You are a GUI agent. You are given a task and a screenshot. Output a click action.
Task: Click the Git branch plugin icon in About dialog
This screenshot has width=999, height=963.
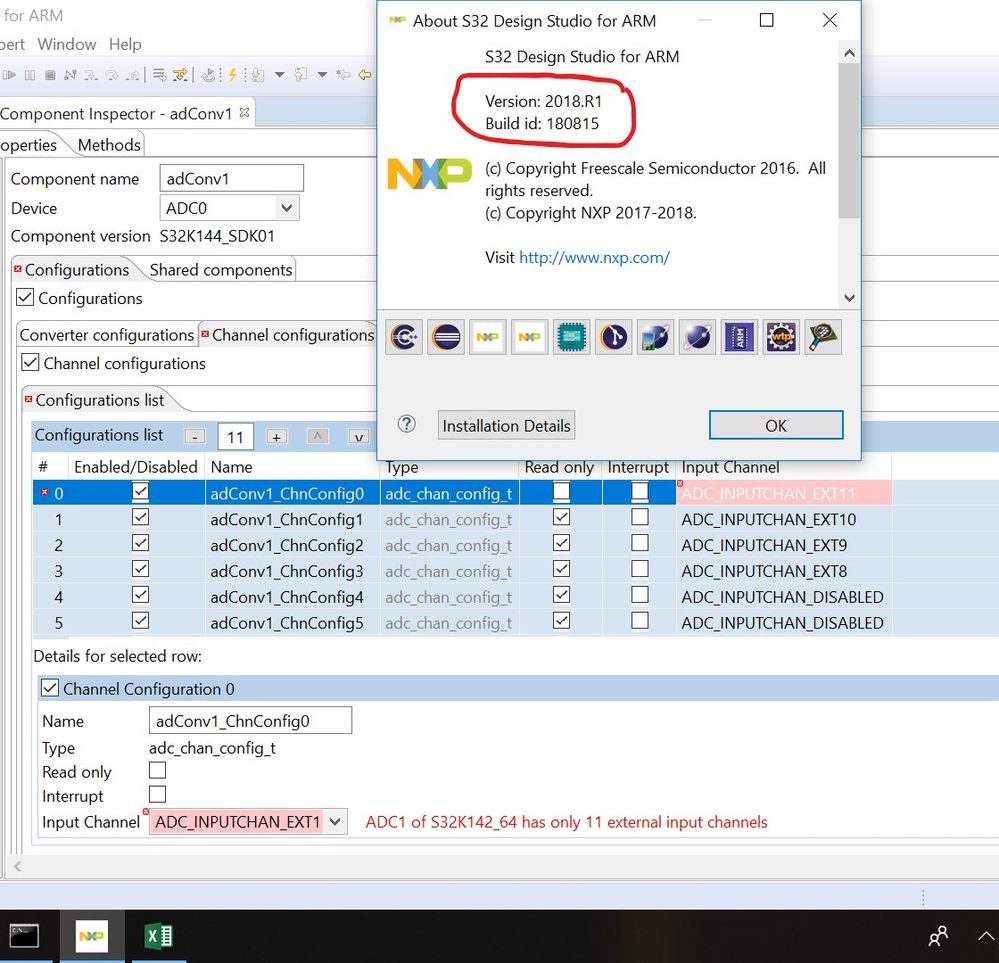[614, 337]
